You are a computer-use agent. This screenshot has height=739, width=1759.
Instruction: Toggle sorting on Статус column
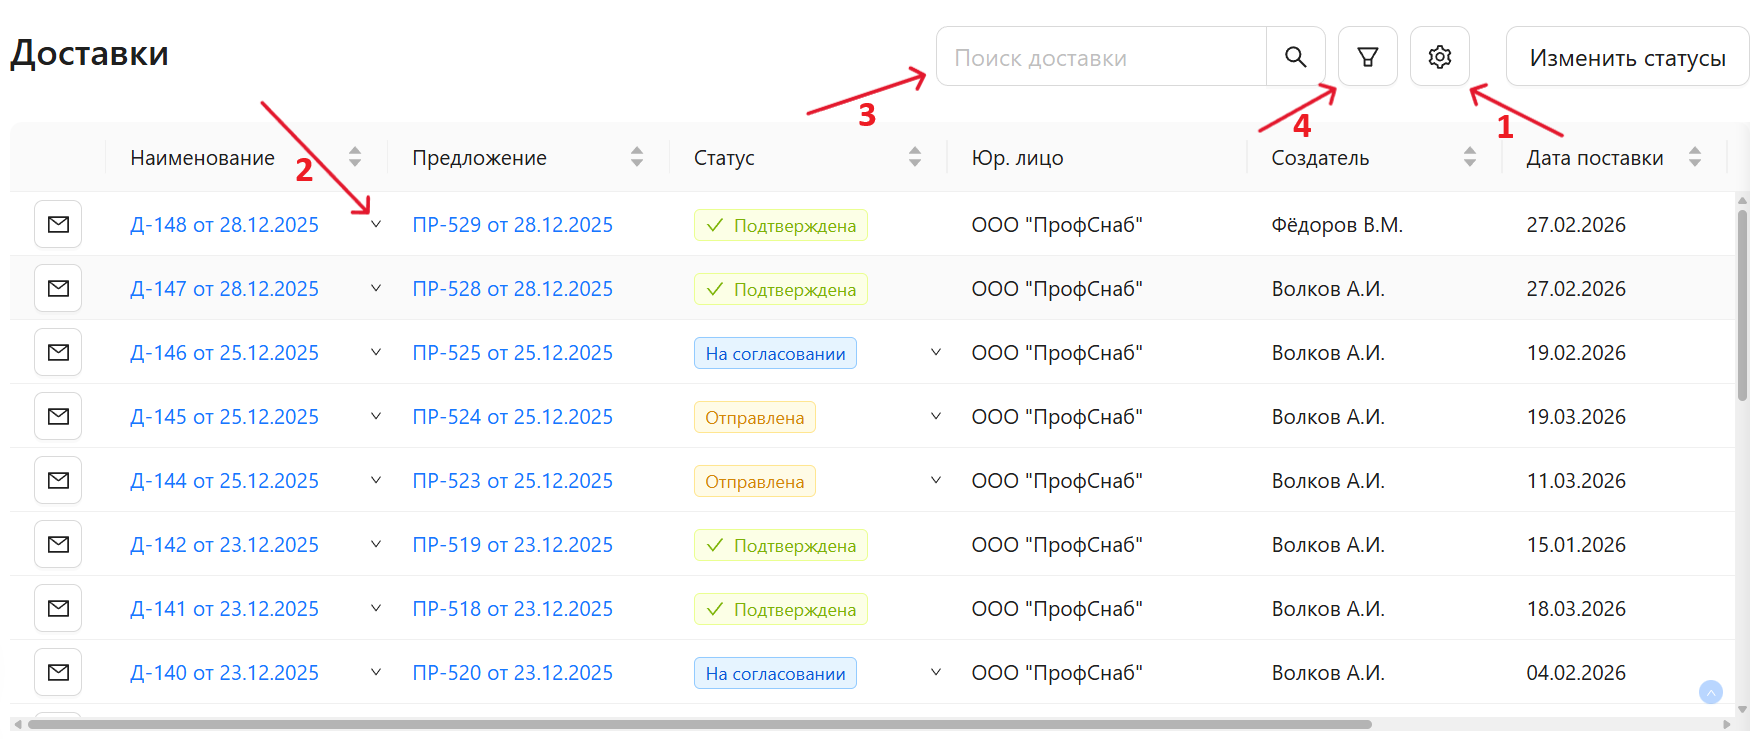tap(914, 157)
